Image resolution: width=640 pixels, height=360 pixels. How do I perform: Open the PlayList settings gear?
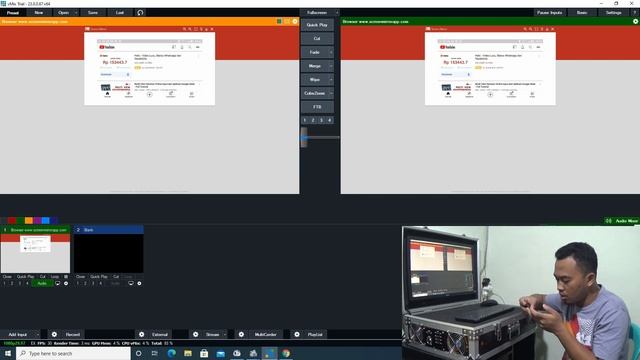(297, 334)
